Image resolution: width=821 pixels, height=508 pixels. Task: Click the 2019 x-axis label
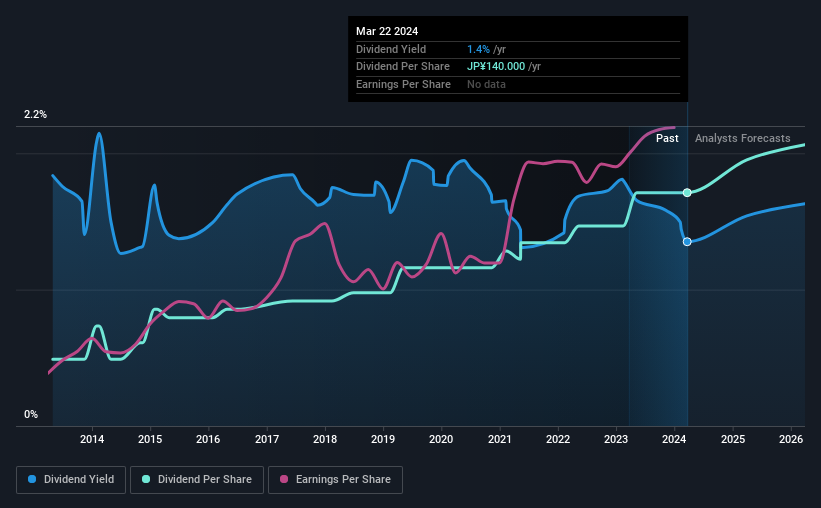[x=383, y=439]
